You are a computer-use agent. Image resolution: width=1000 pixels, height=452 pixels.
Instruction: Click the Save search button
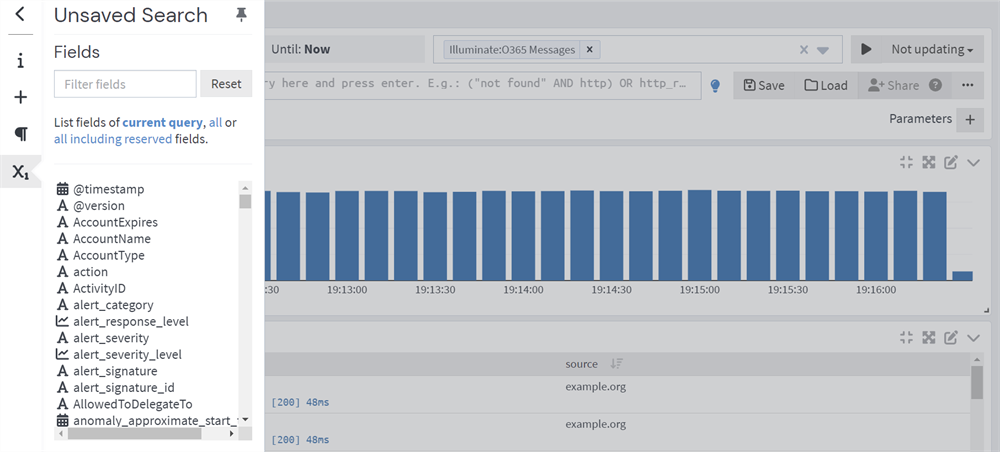(762, 85)
